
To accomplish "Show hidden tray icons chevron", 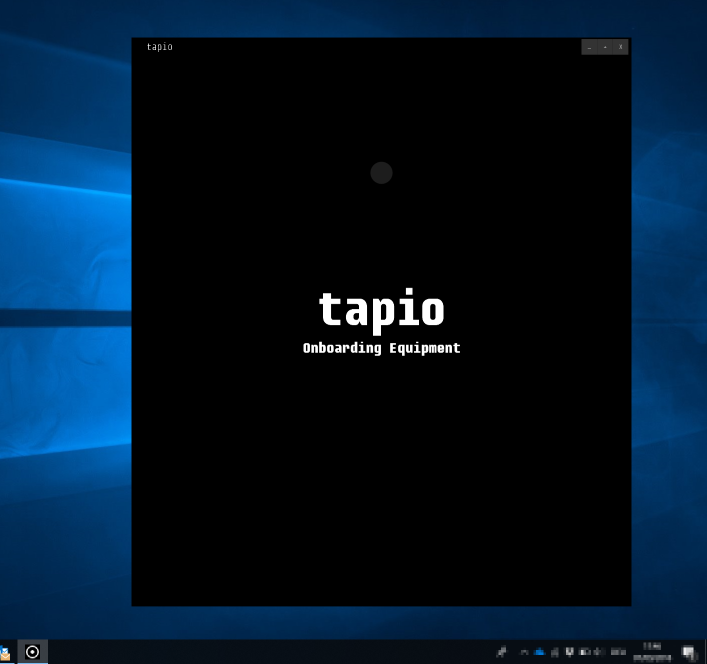I will (524, 652).
